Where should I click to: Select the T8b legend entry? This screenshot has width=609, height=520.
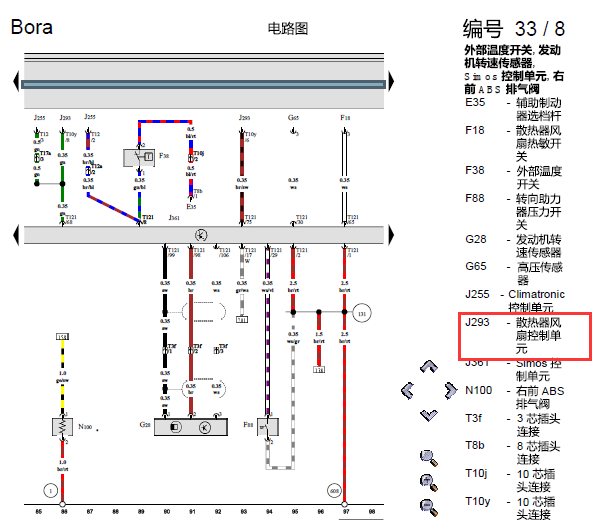(513, 452)
